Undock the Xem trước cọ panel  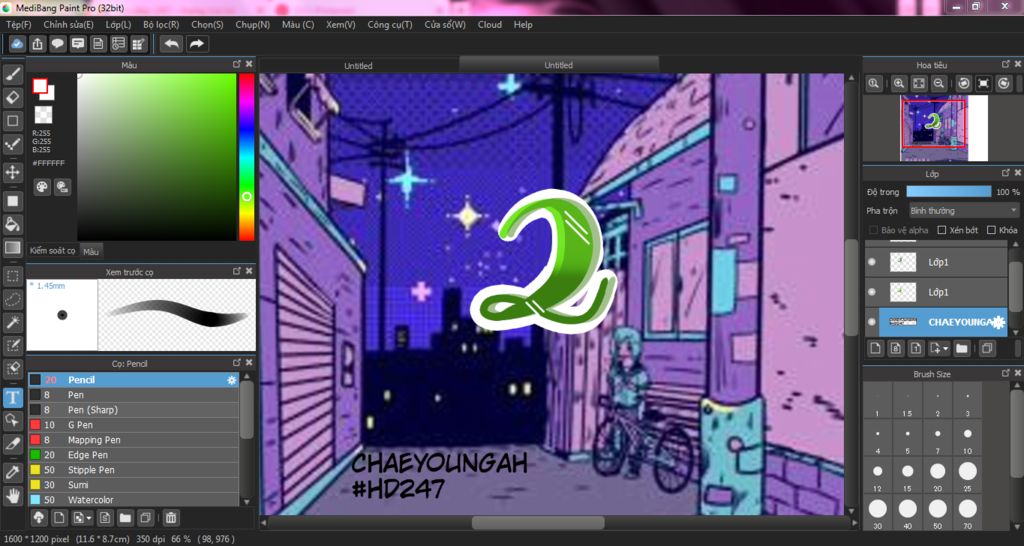[237, 271]
